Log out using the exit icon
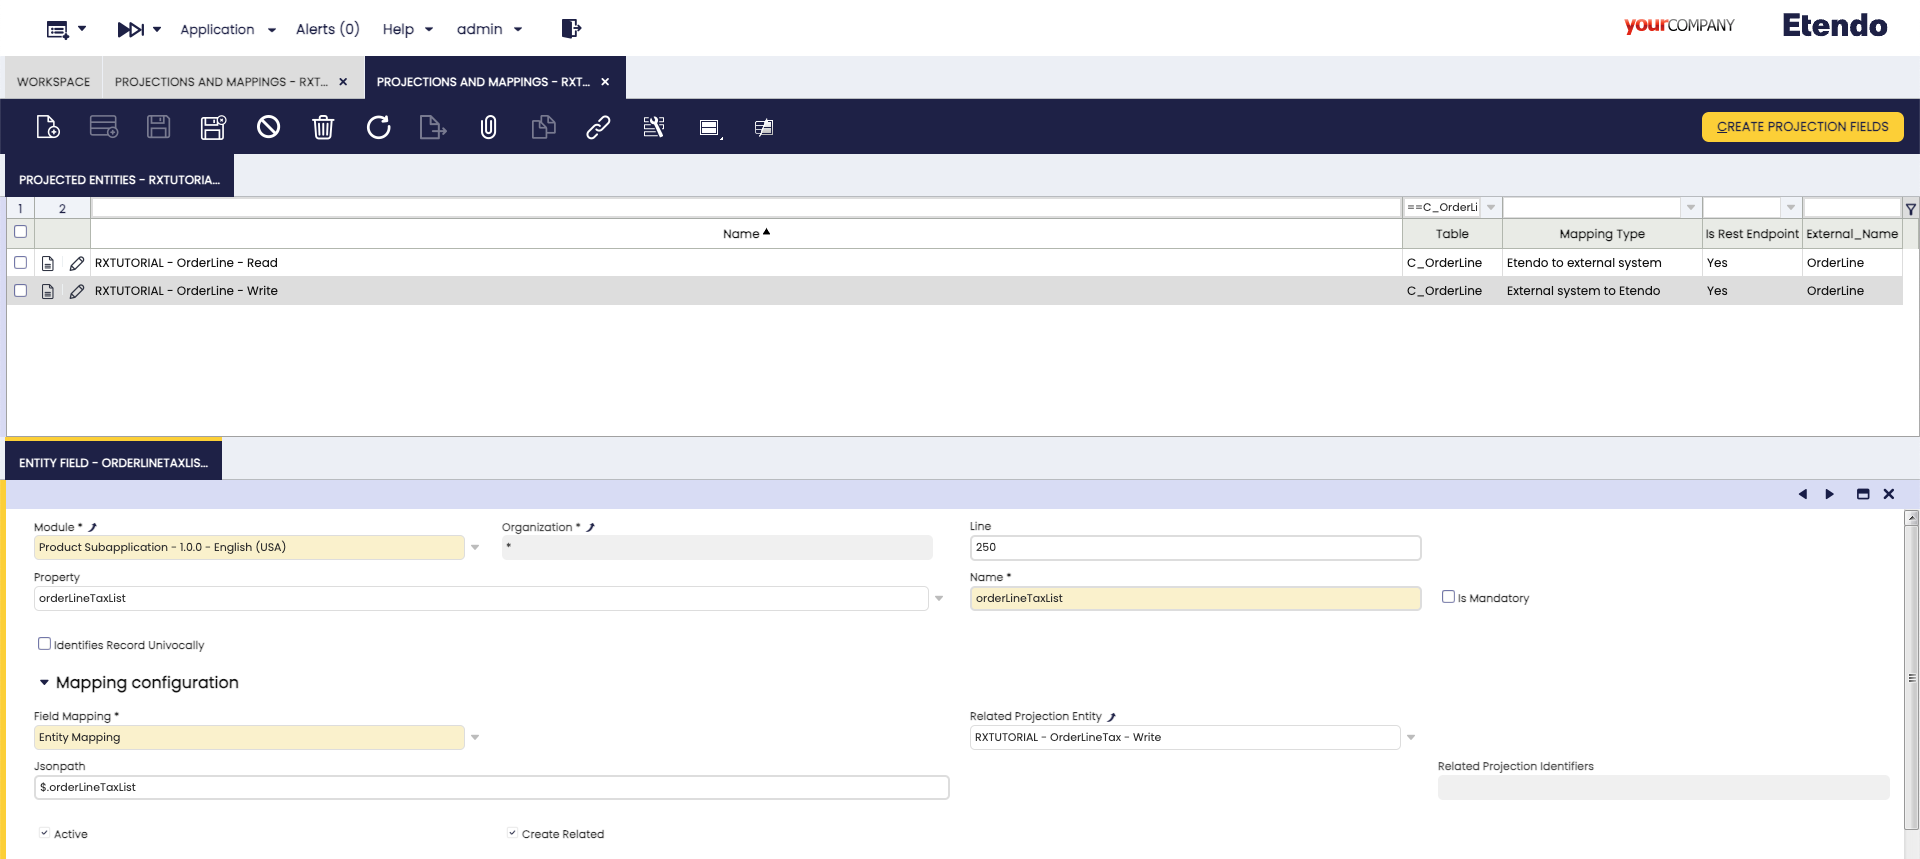Image resolution: width=1920 pixels, height=859 pixels. tap(571, 28)
